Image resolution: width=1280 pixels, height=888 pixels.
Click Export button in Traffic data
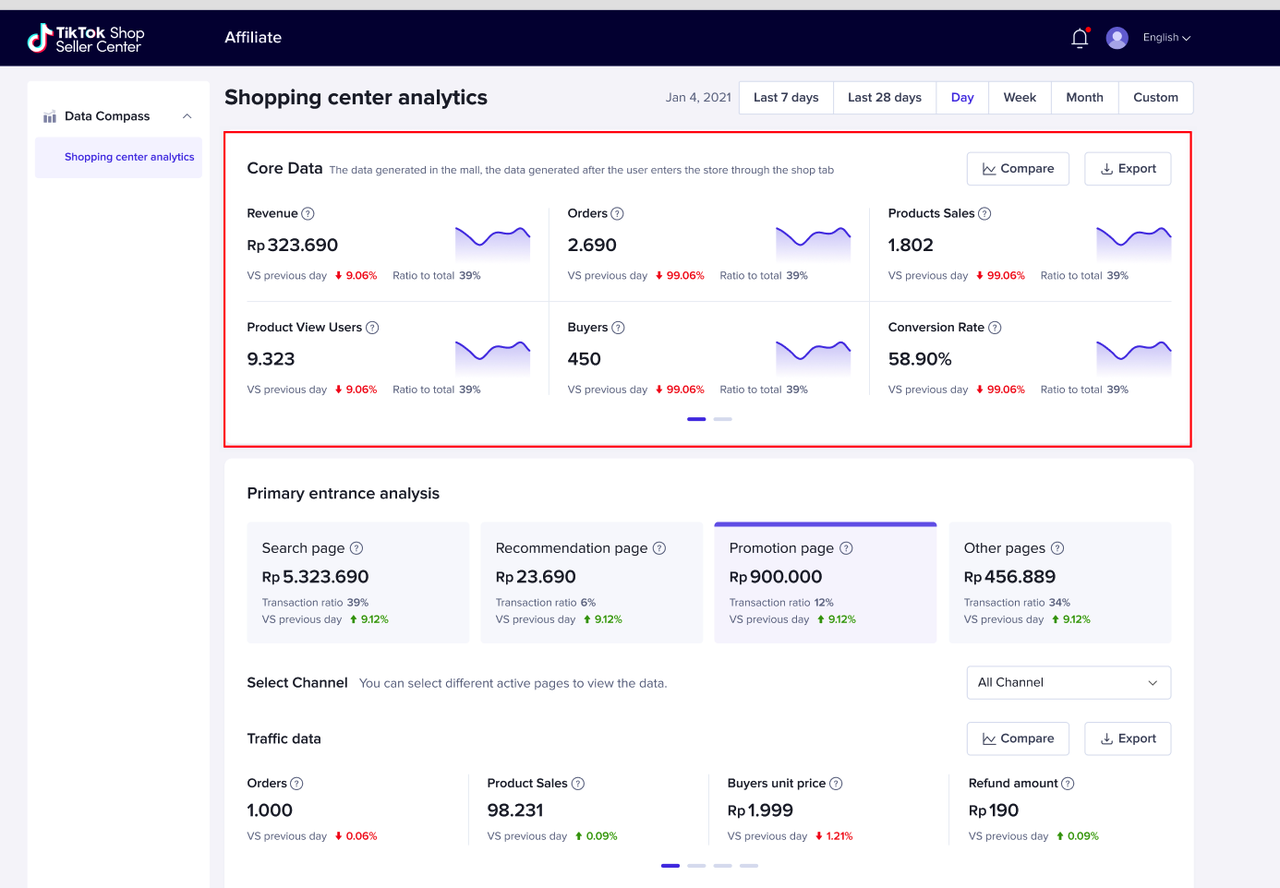coord(1127,739)
